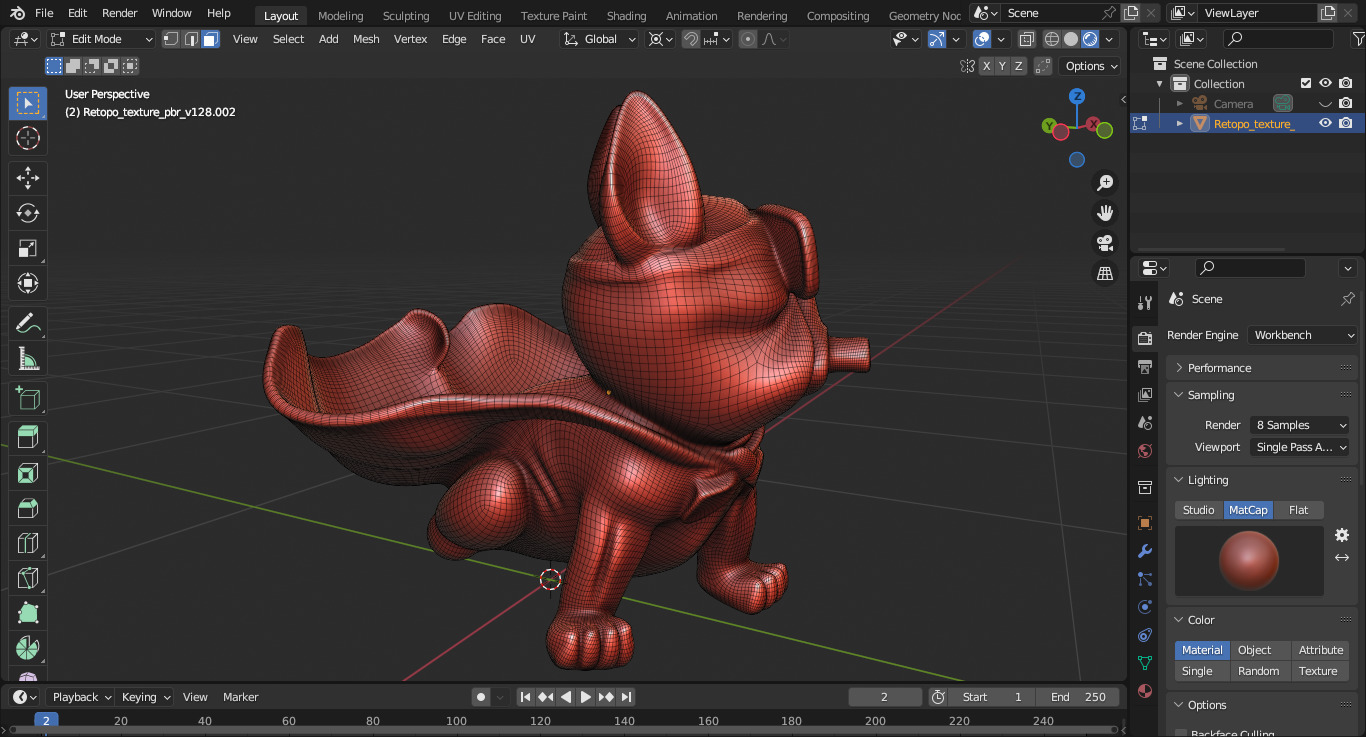1366x737 pixels.
Task: Click the viewport zoom magnifier icon
Action: [1105, 183]
